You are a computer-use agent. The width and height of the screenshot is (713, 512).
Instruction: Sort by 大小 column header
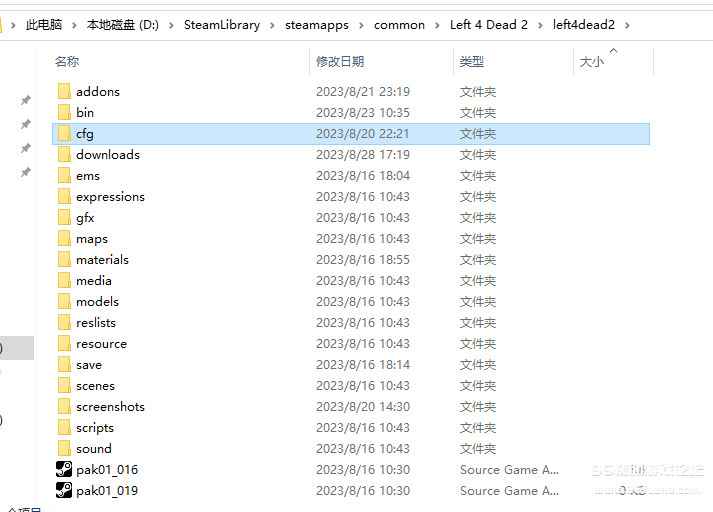(x=592, y=61)
